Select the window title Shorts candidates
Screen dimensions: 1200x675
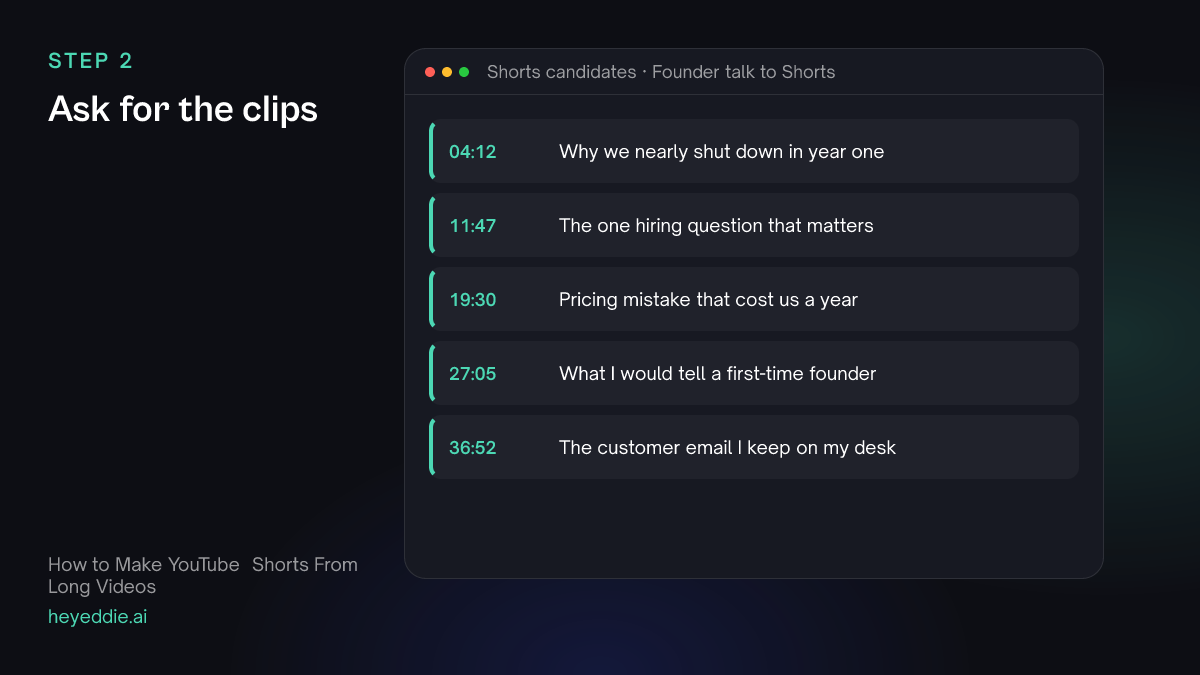(x=661, y=72)
